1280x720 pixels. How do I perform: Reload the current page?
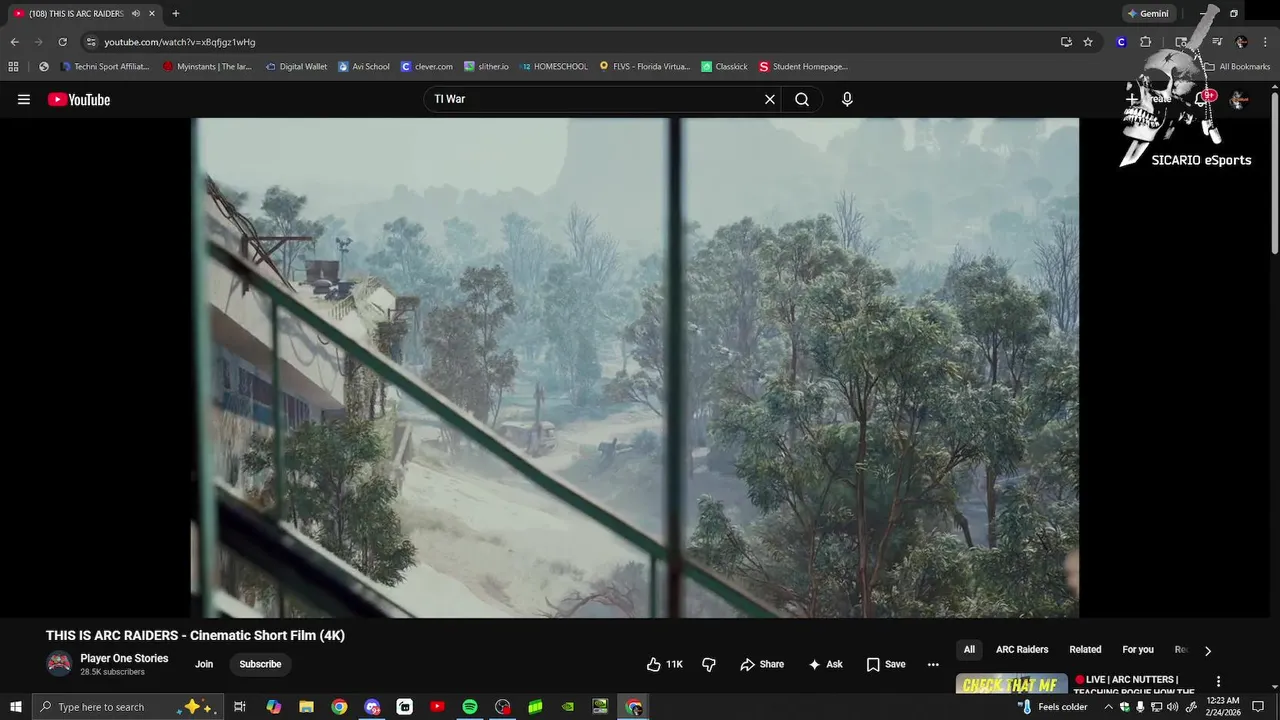click(62, 42)
